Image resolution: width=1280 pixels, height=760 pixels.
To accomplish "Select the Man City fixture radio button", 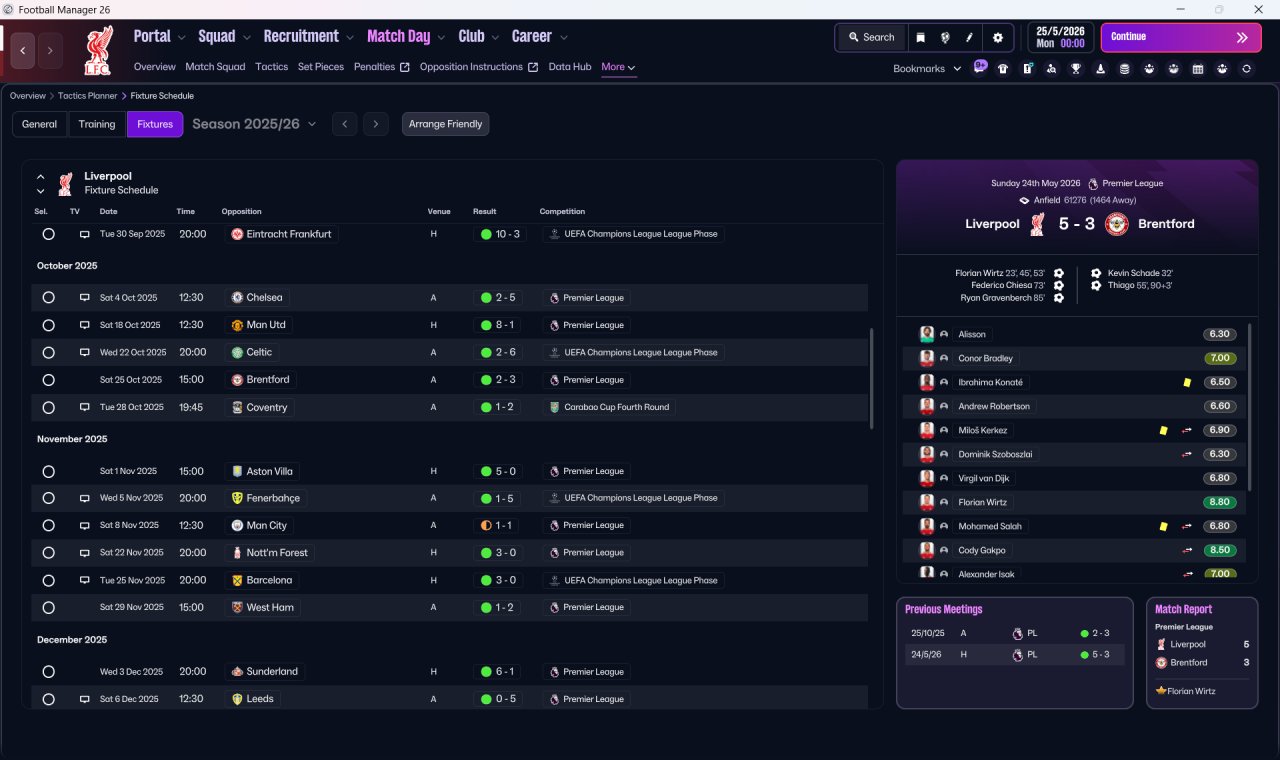I will pyautogui.click(x=48, y=525).
